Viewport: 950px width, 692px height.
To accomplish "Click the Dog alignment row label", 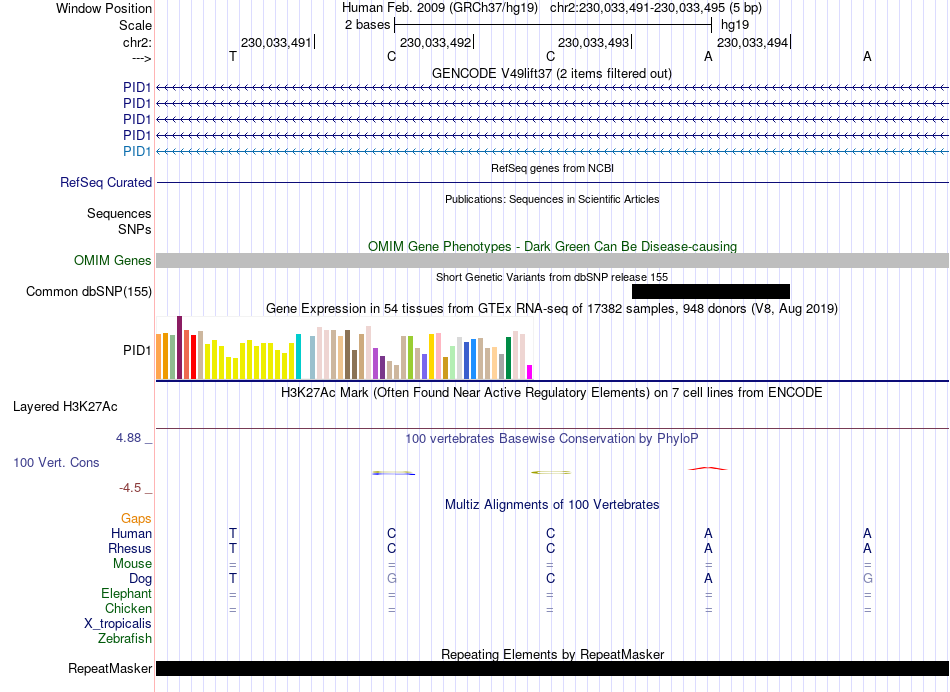I will (140, 579).
